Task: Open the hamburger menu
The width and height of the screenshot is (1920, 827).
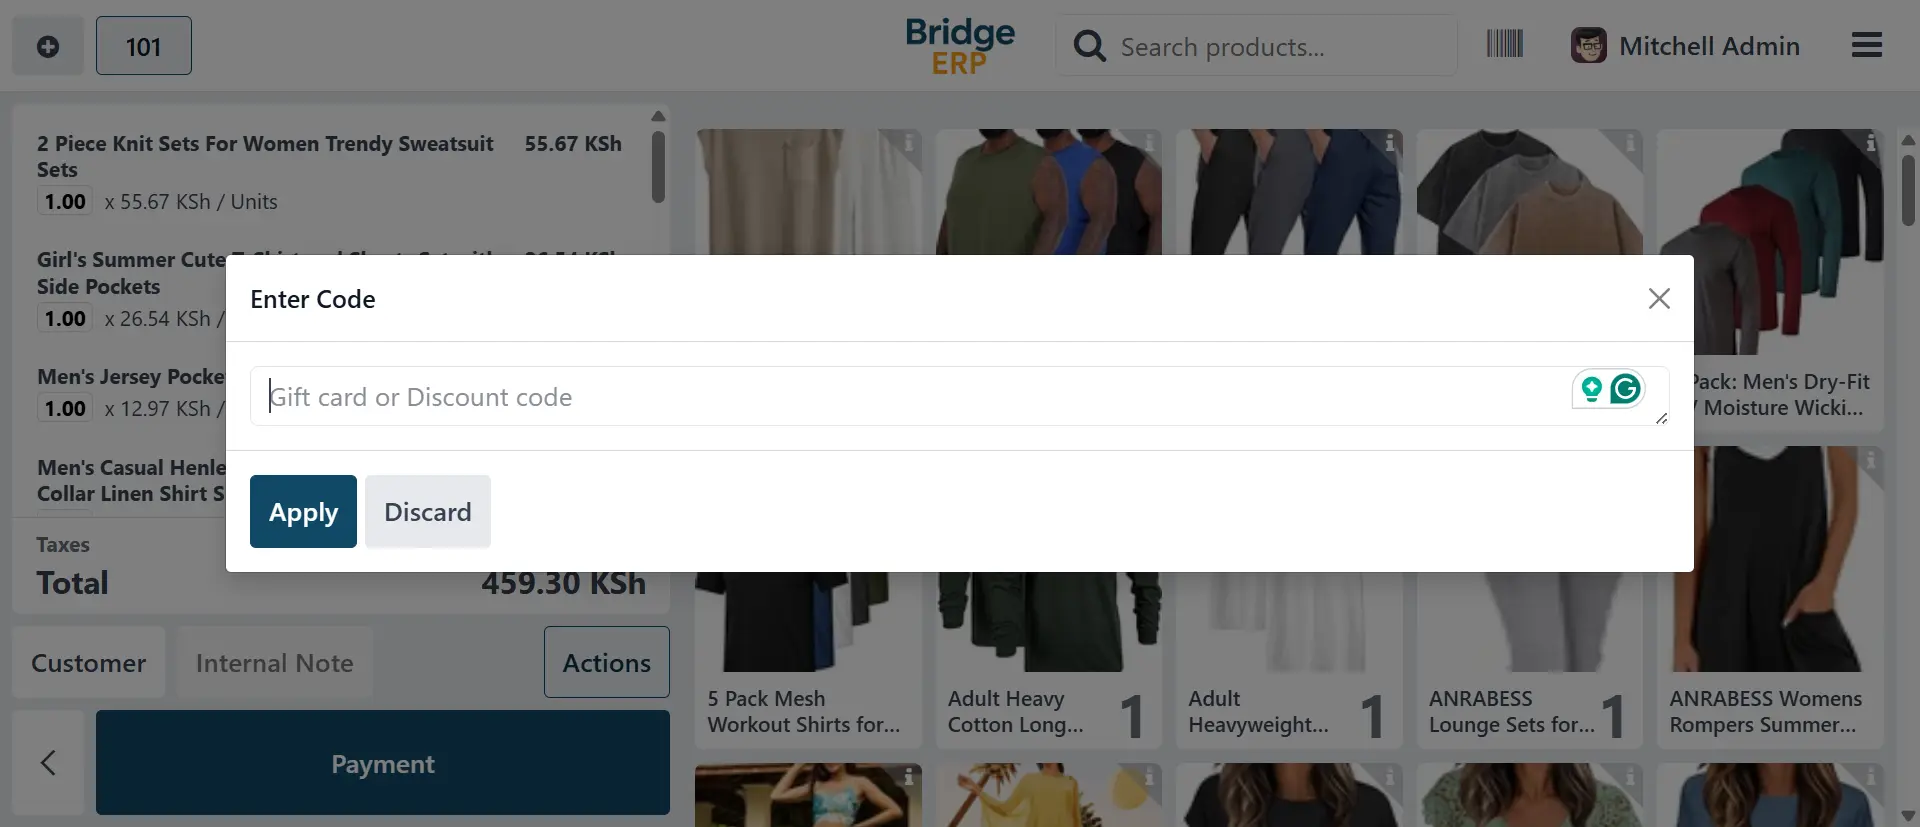Action: coord(1866,45)
